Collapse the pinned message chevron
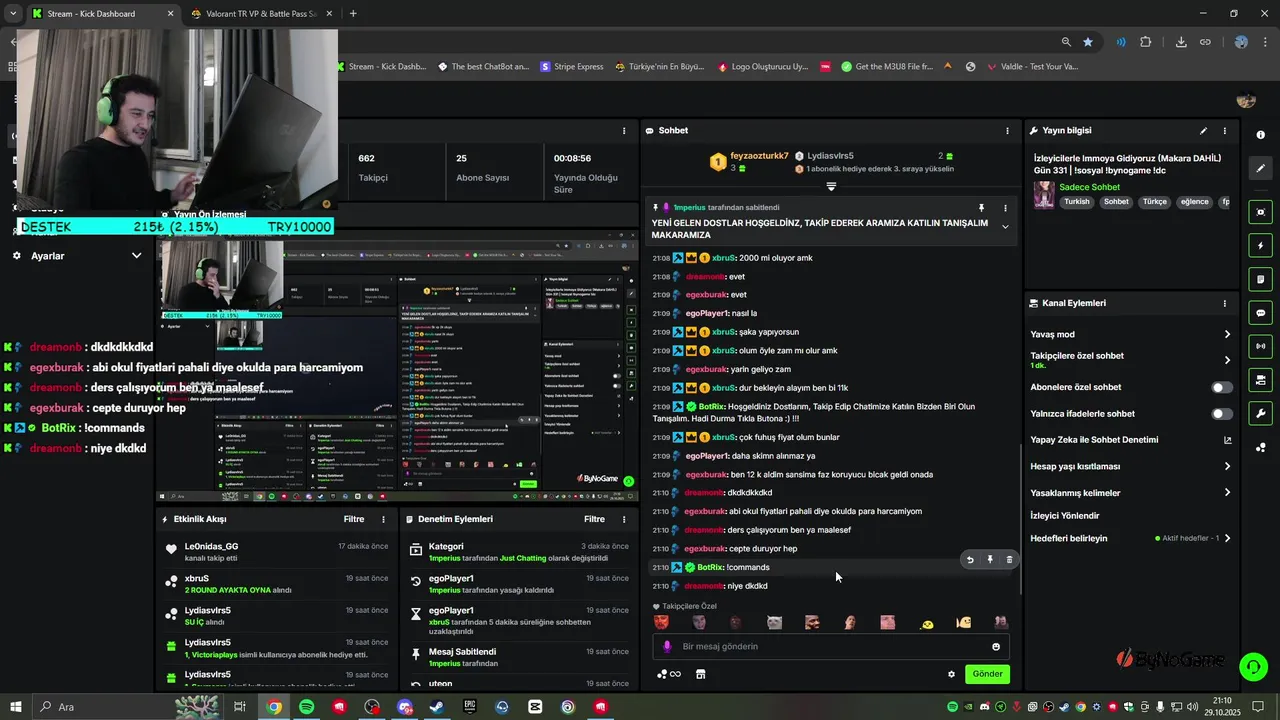The height and width of the screenshot is (720, 1280). coord(1005,227)
